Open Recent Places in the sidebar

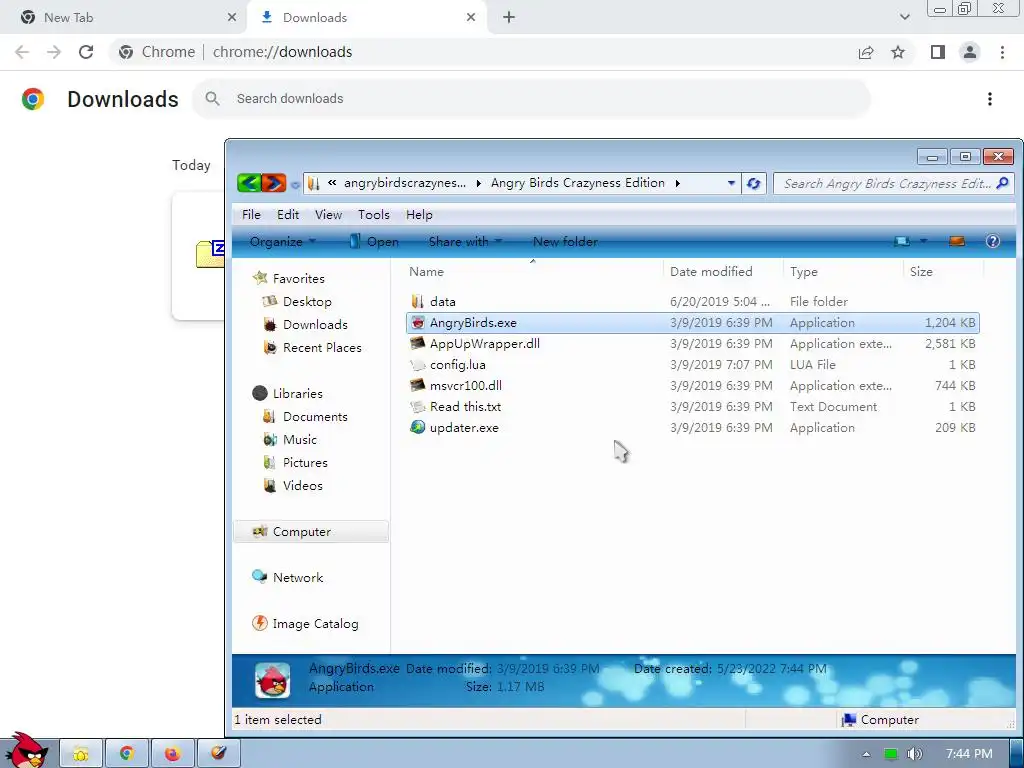tap(322, 347)
